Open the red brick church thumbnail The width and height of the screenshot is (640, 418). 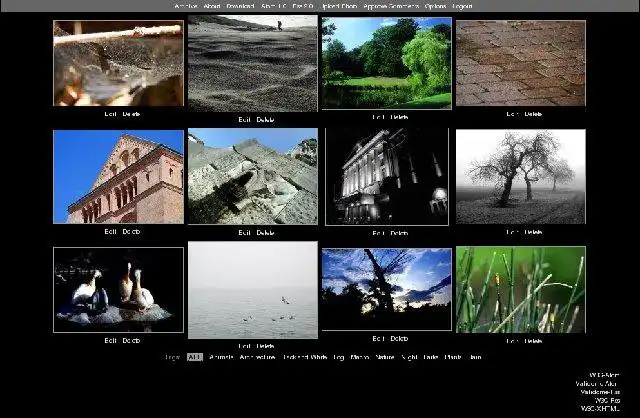pos(118,177)
